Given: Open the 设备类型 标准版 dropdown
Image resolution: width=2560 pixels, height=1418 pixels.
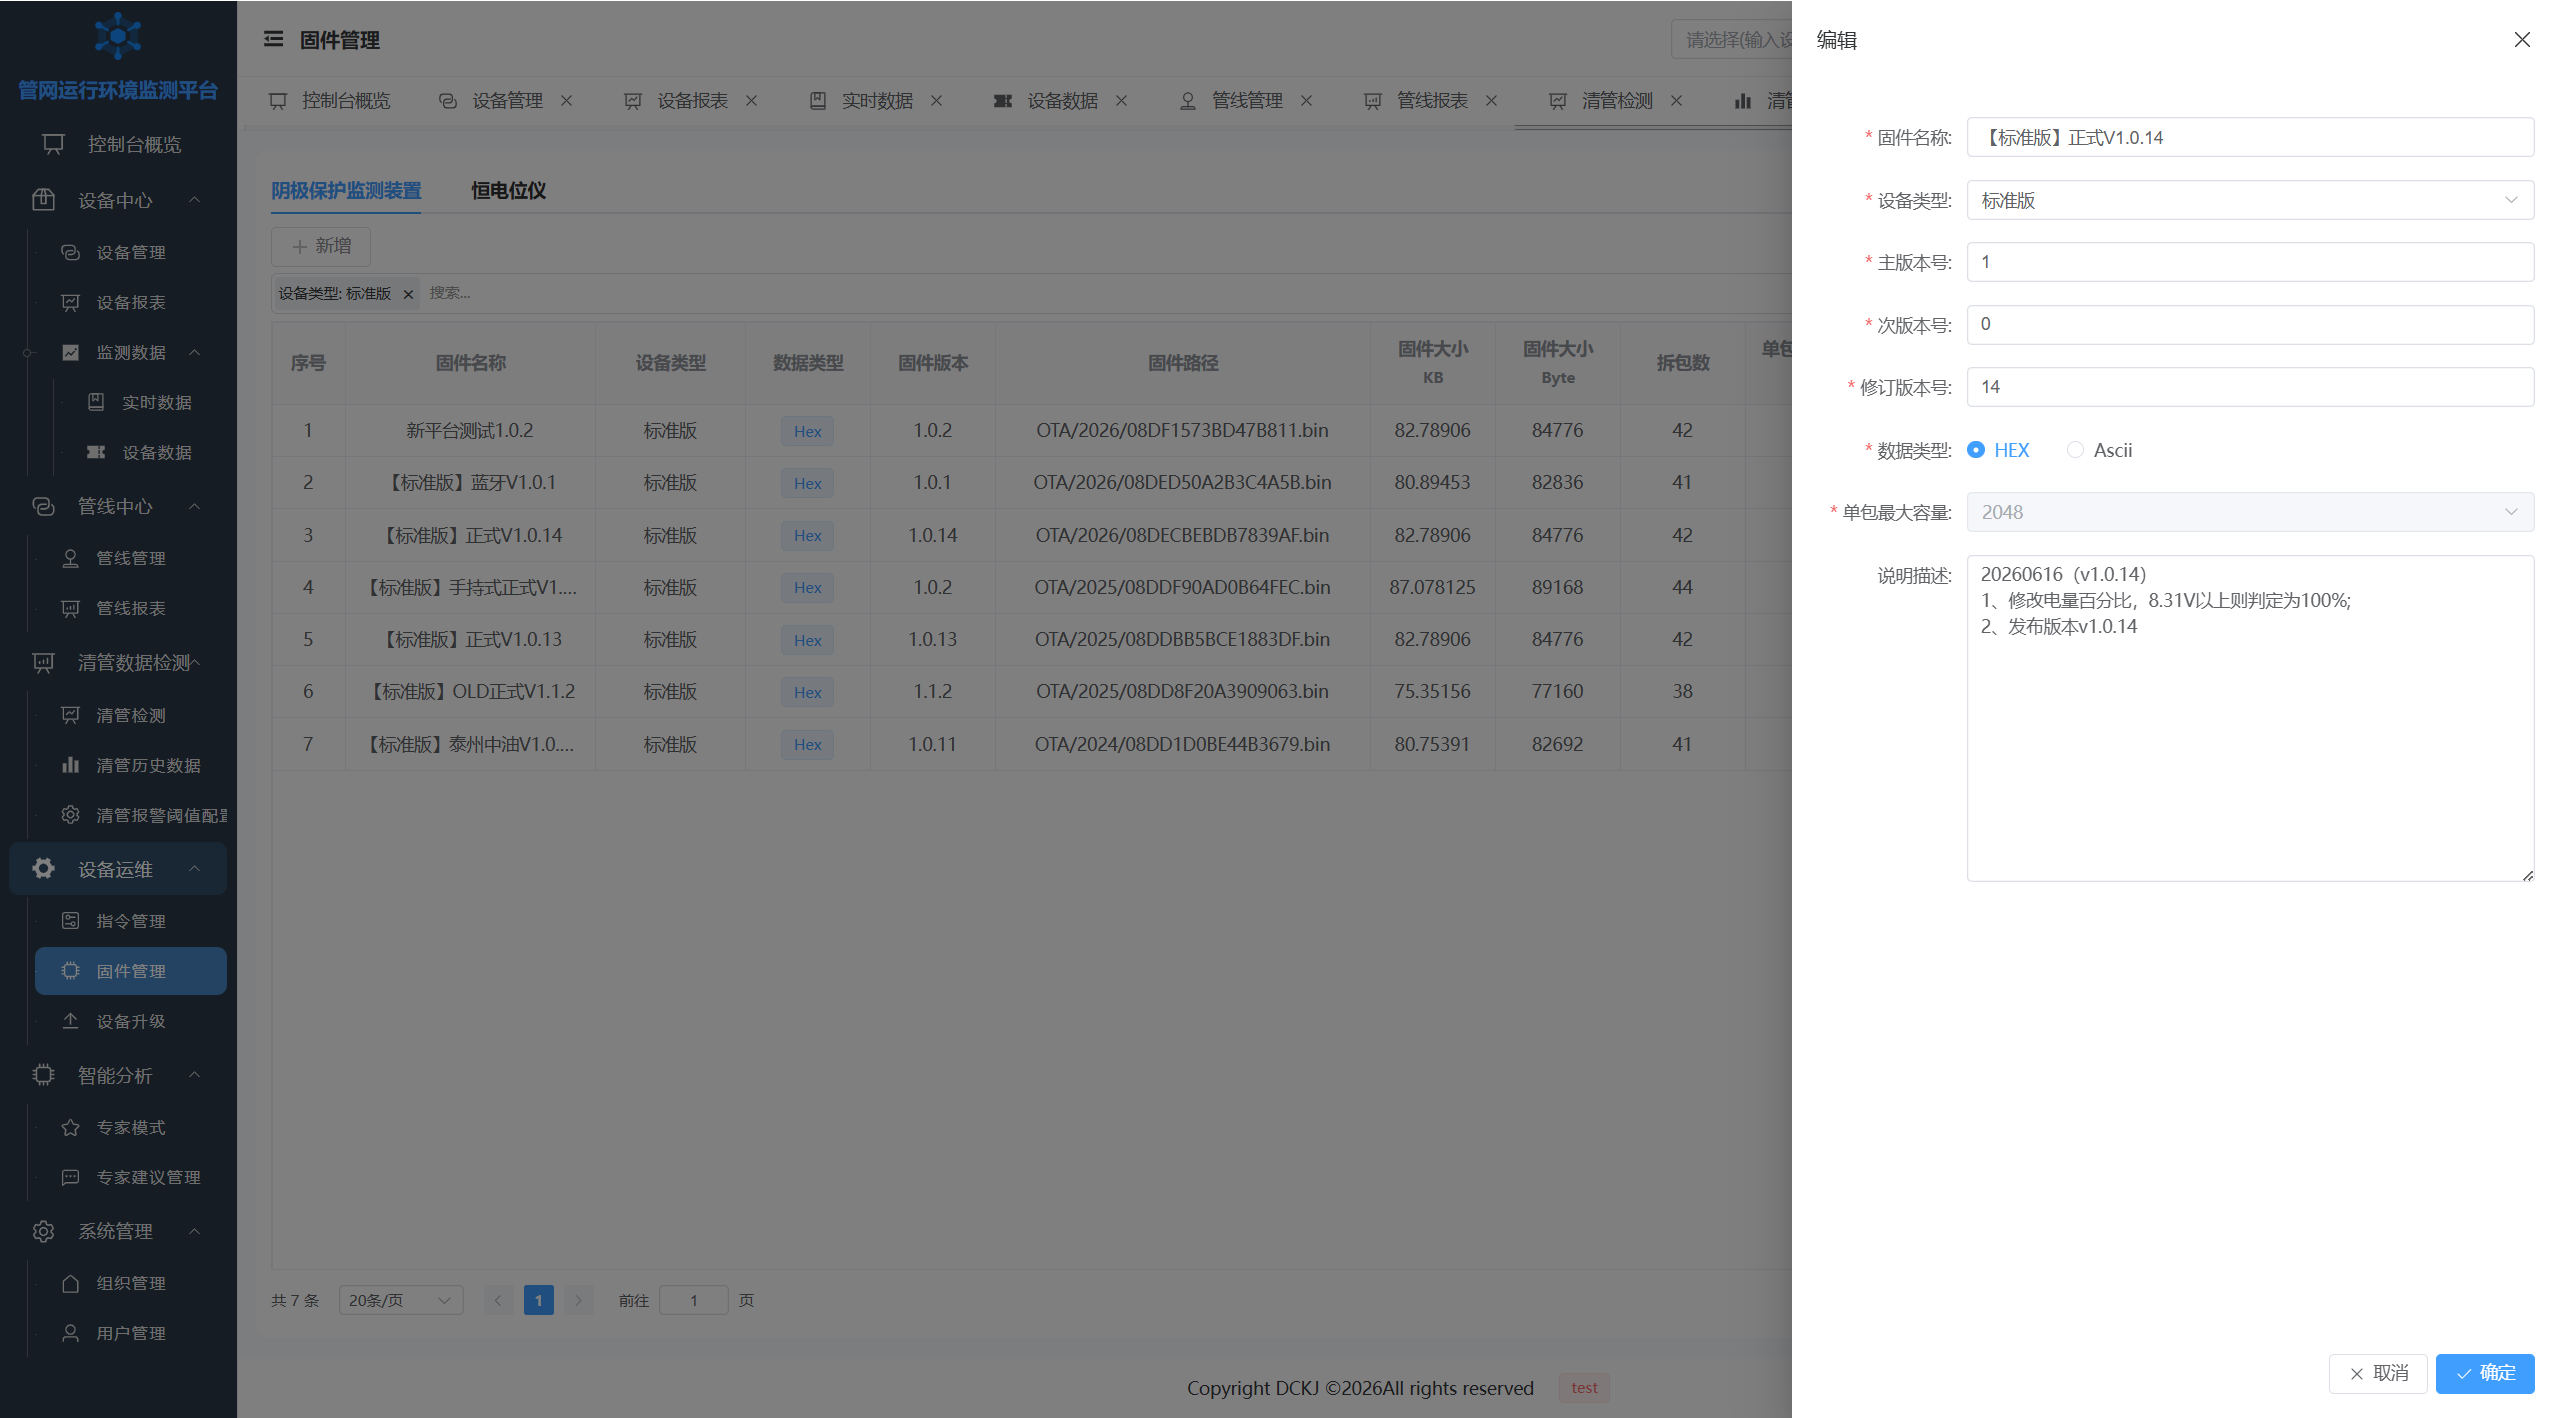Looking at the screenshot, I should 2250,200.
